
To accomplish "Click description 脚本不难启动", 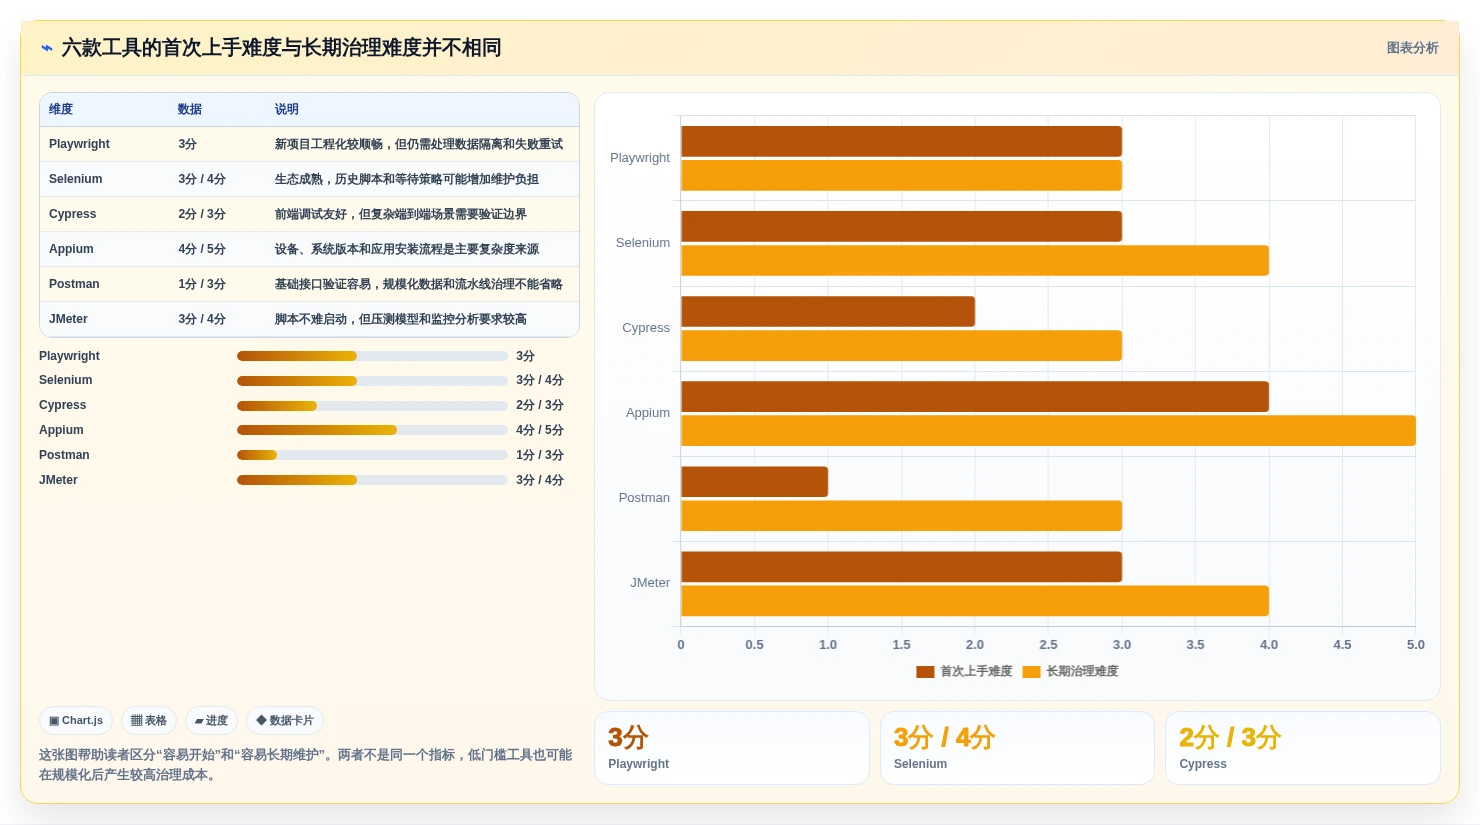I will coord(401,319).
